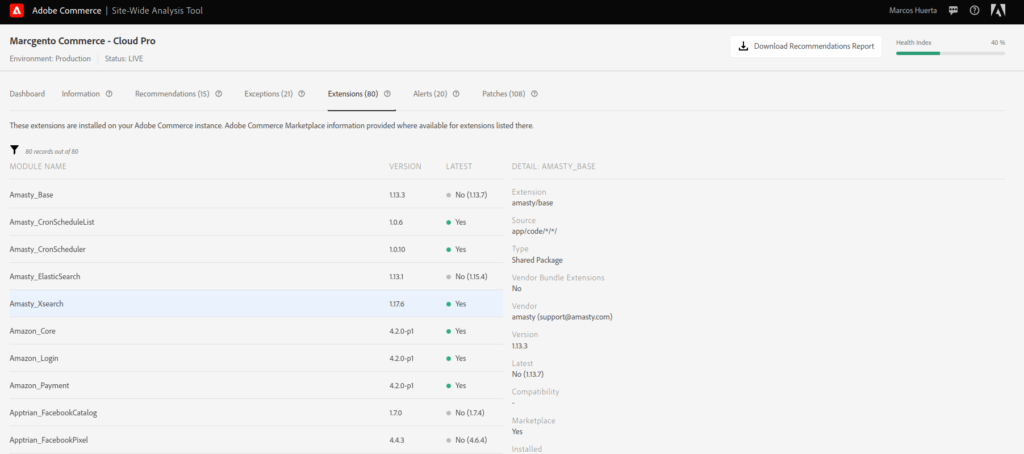Click help icon next to Alerts tab

(x=456, y=93)
